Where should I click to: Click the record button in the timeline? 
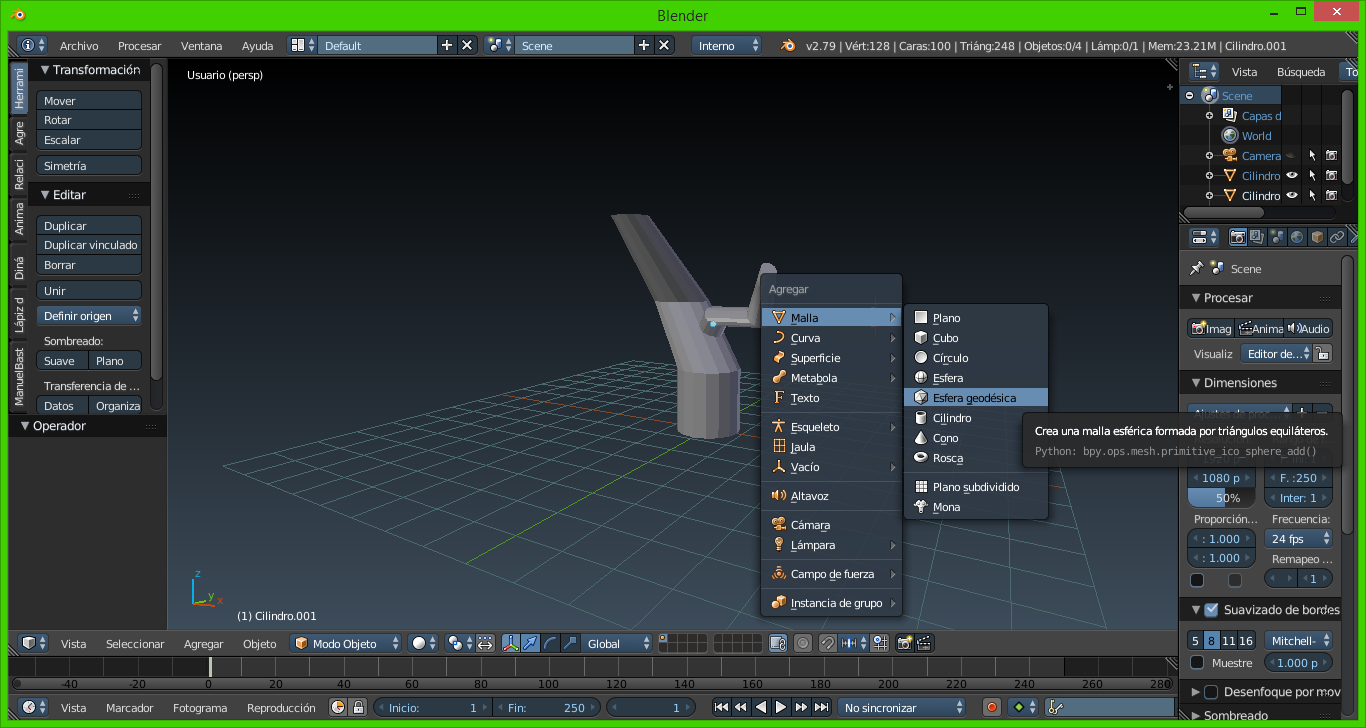992,707
